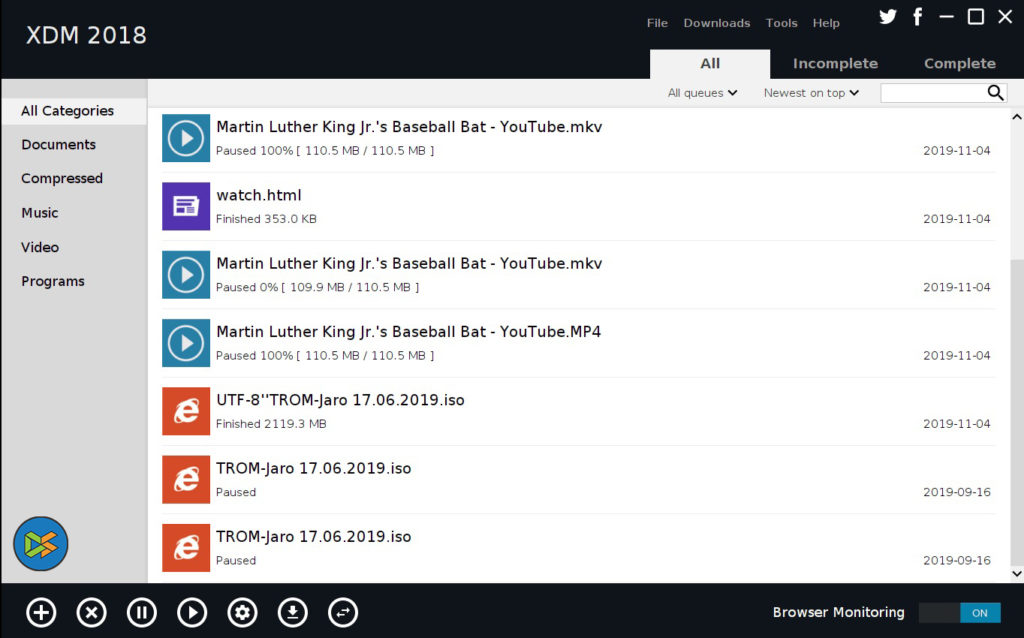Click the media converter swap icon
Viewport: 1024px width, 638px height.
[343, 612]
